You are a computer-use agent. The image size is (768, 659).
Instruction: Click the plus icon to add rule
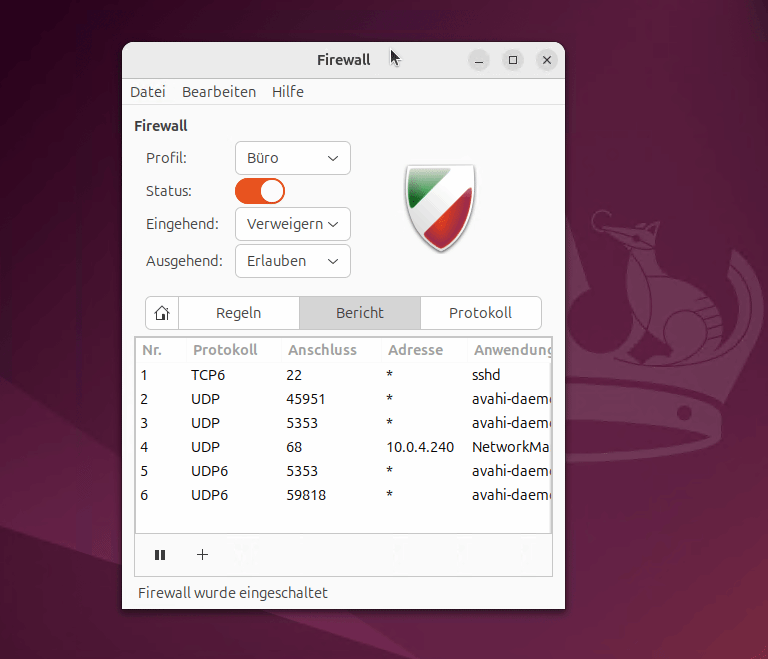point(202,555)
